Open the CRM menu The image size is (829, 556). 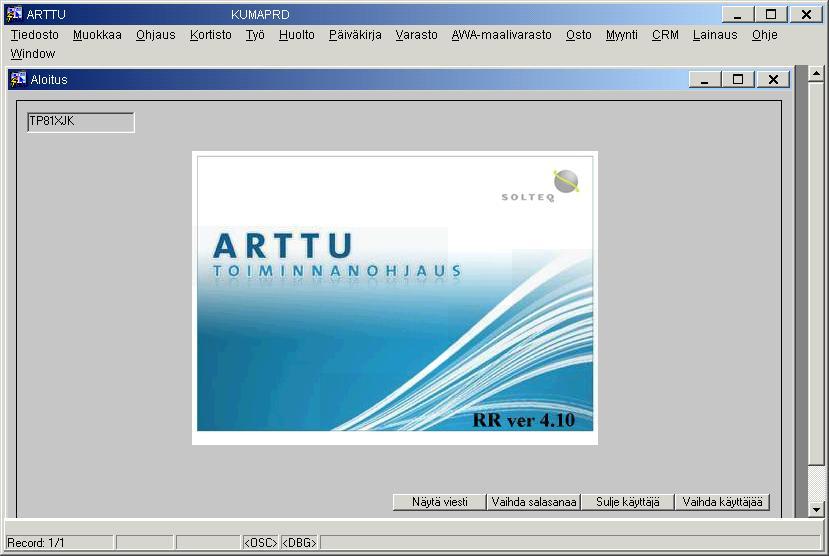[665, 35]
